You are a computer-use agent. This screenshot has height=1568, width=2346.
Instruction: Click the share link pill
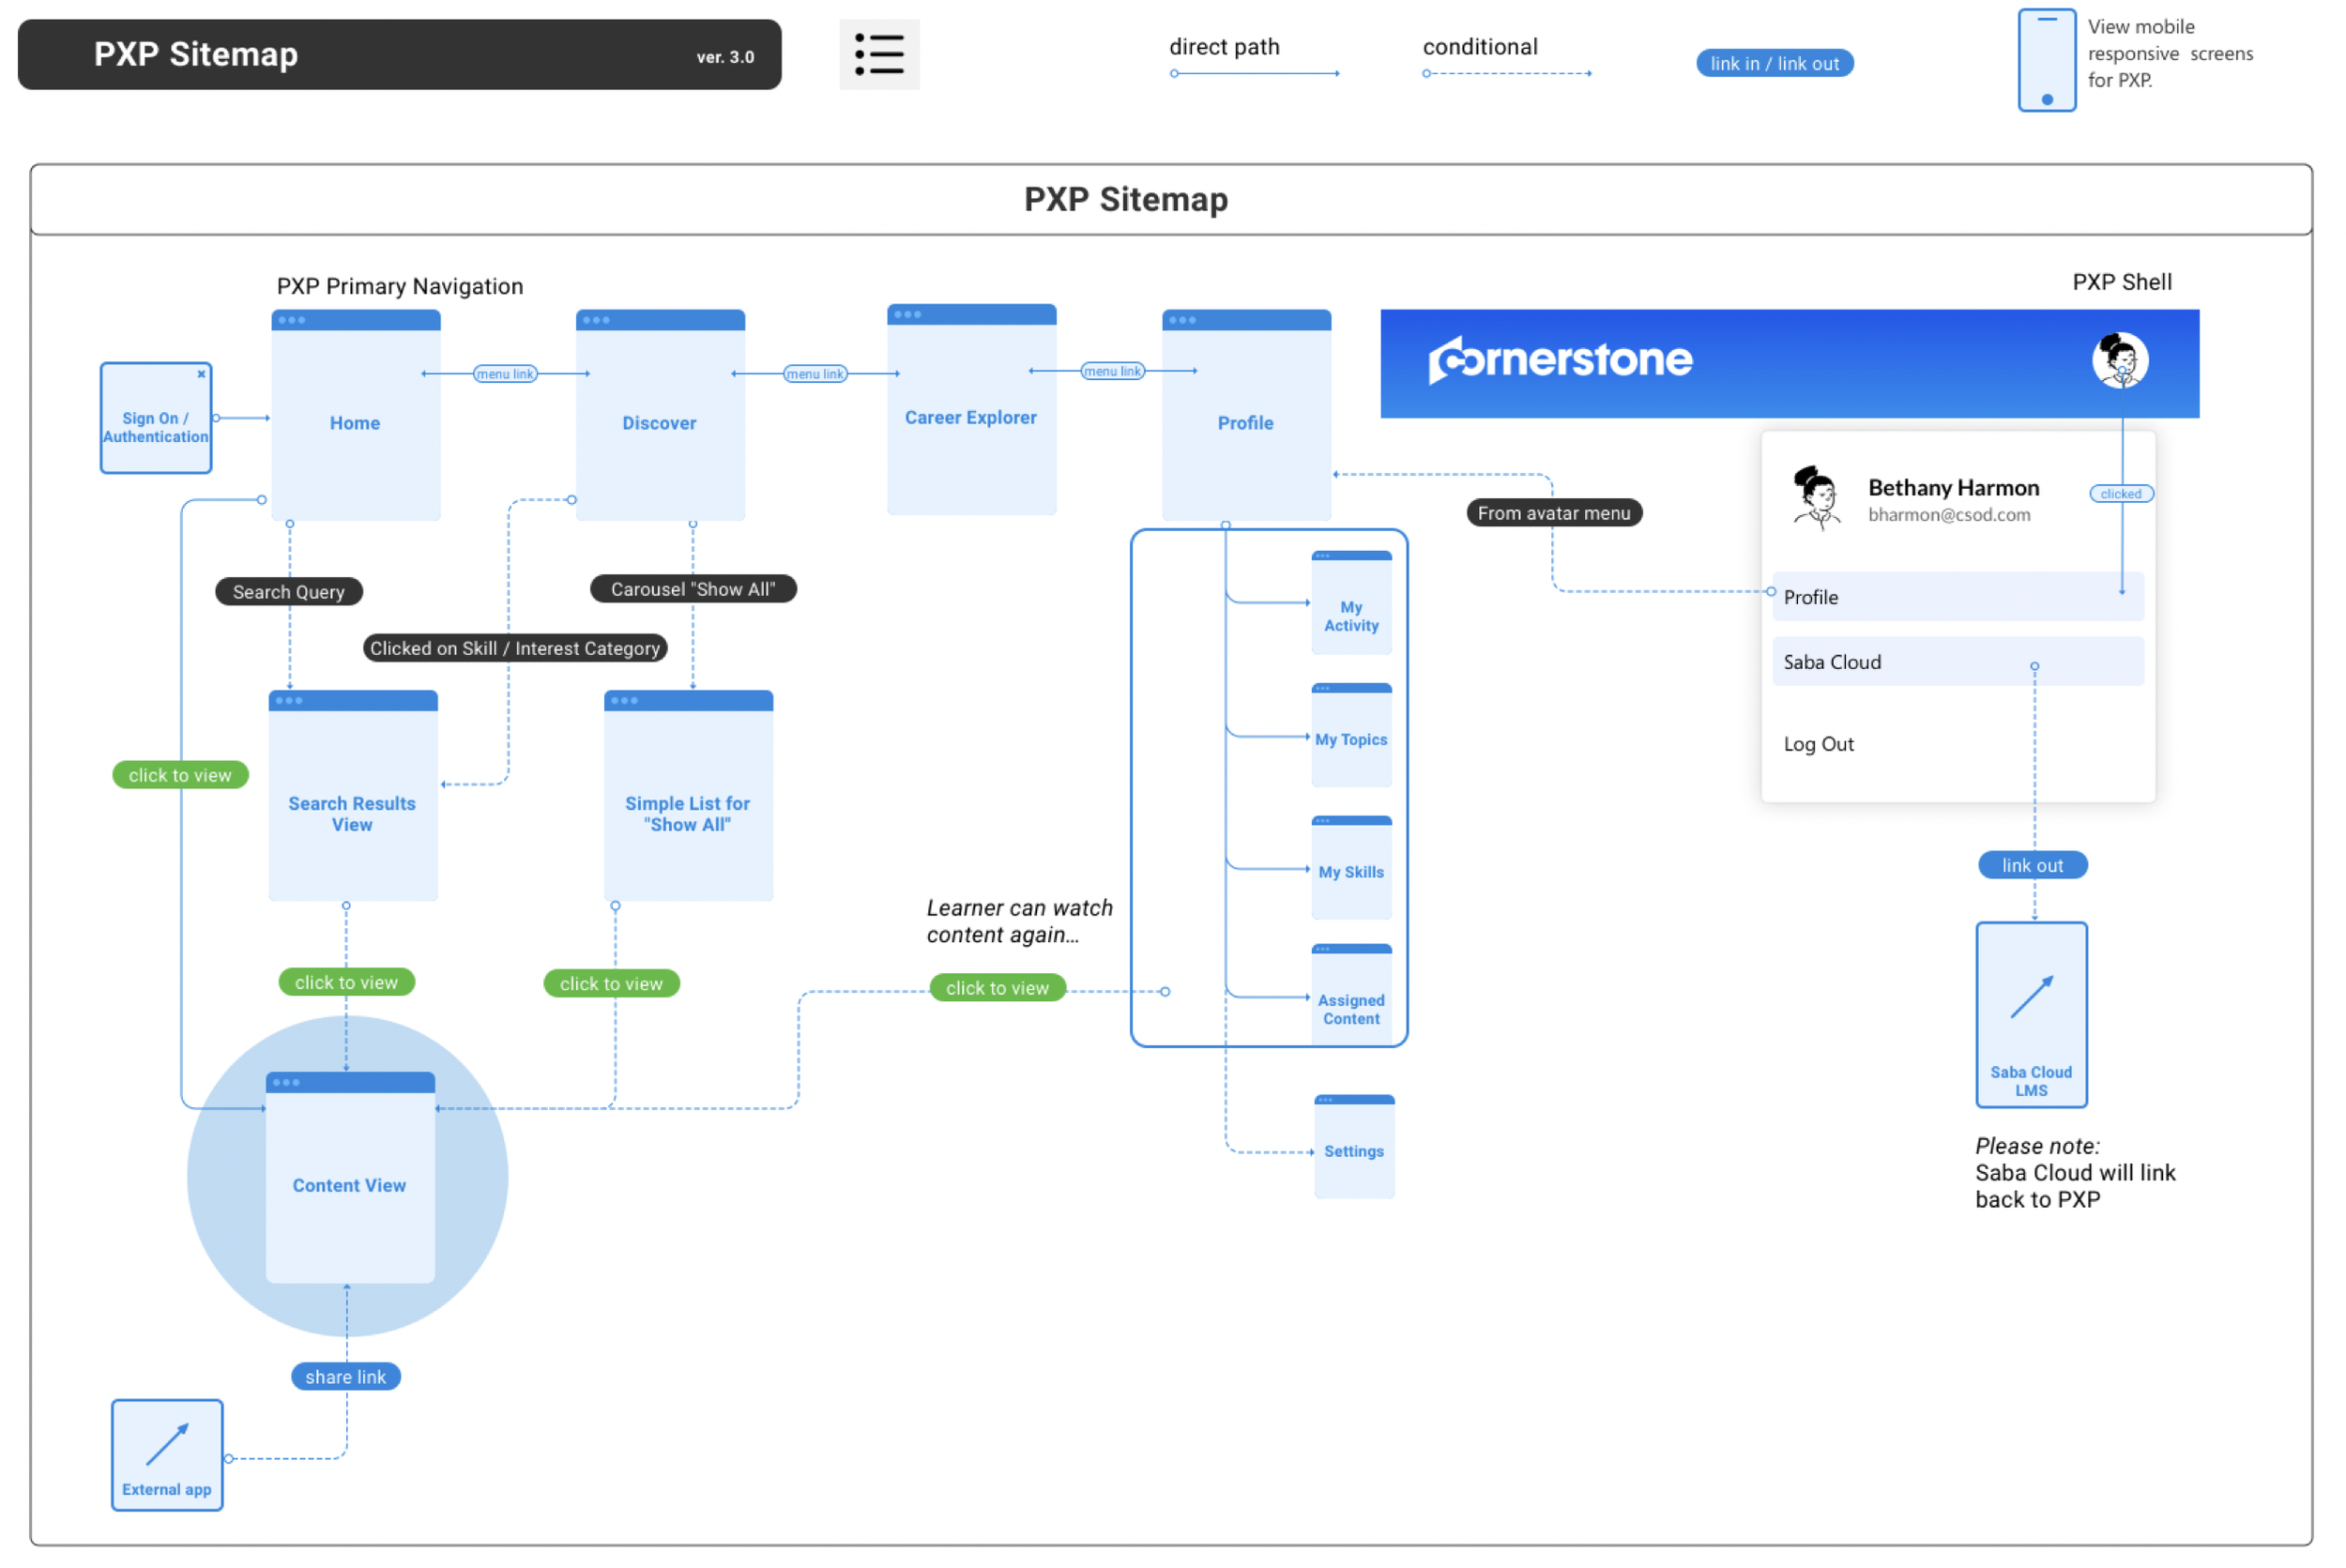click(x=346, y=1376)
